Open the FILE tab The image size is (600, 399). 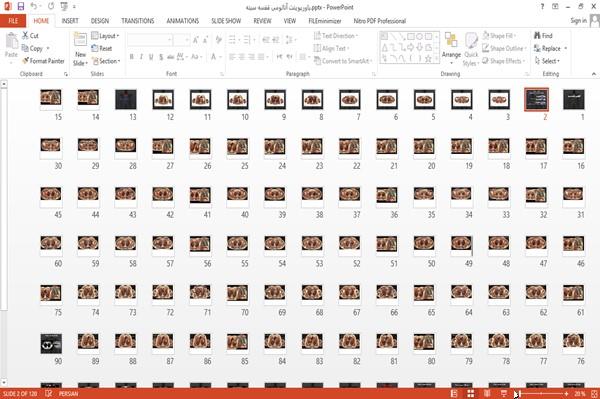click(x=13, y=21)
